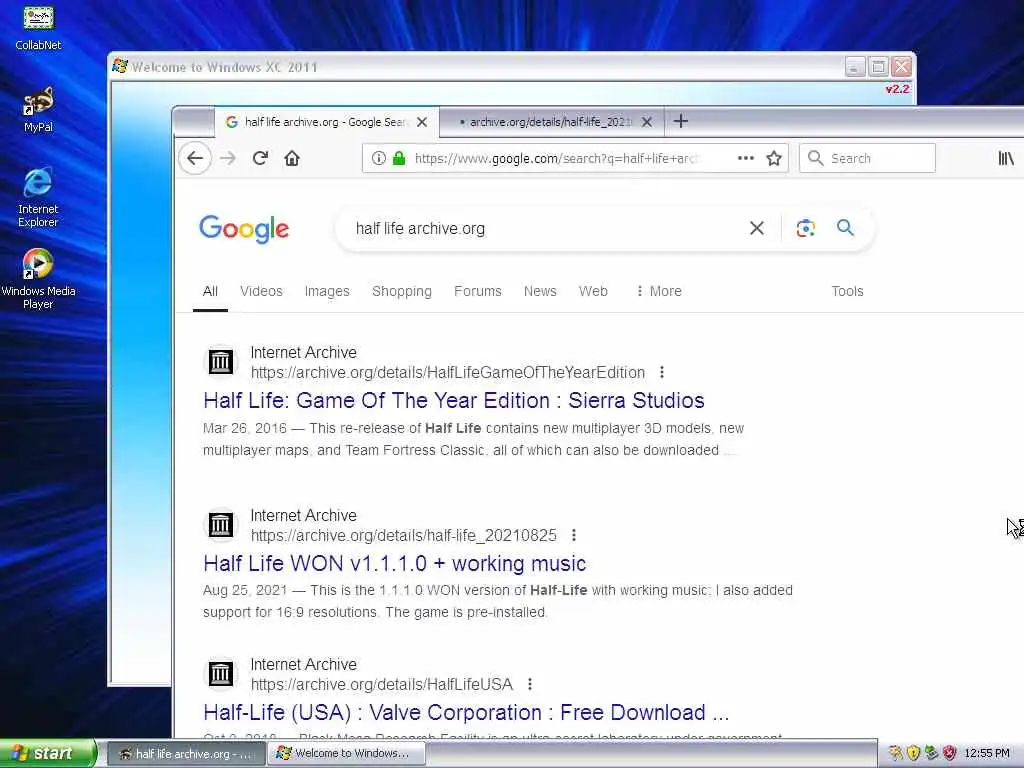Show site information via the info icon
The image size is (1024, 768).
[379, 158]
